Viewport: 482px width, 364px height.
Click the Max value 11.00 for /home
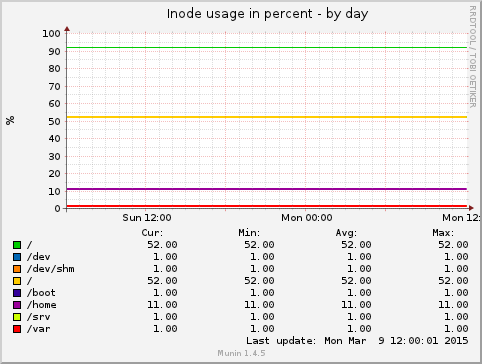click(x=453, y=305)
